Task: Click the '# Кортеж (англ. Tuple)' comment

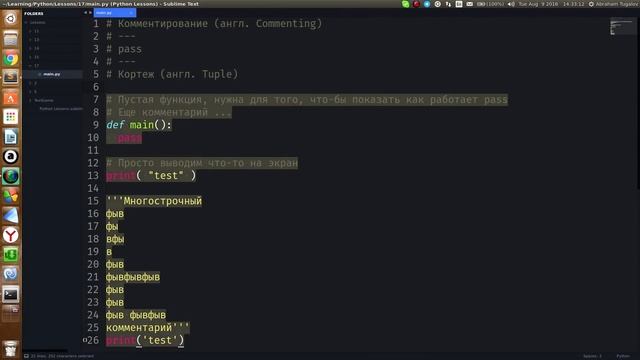Action: click(172, 74)
